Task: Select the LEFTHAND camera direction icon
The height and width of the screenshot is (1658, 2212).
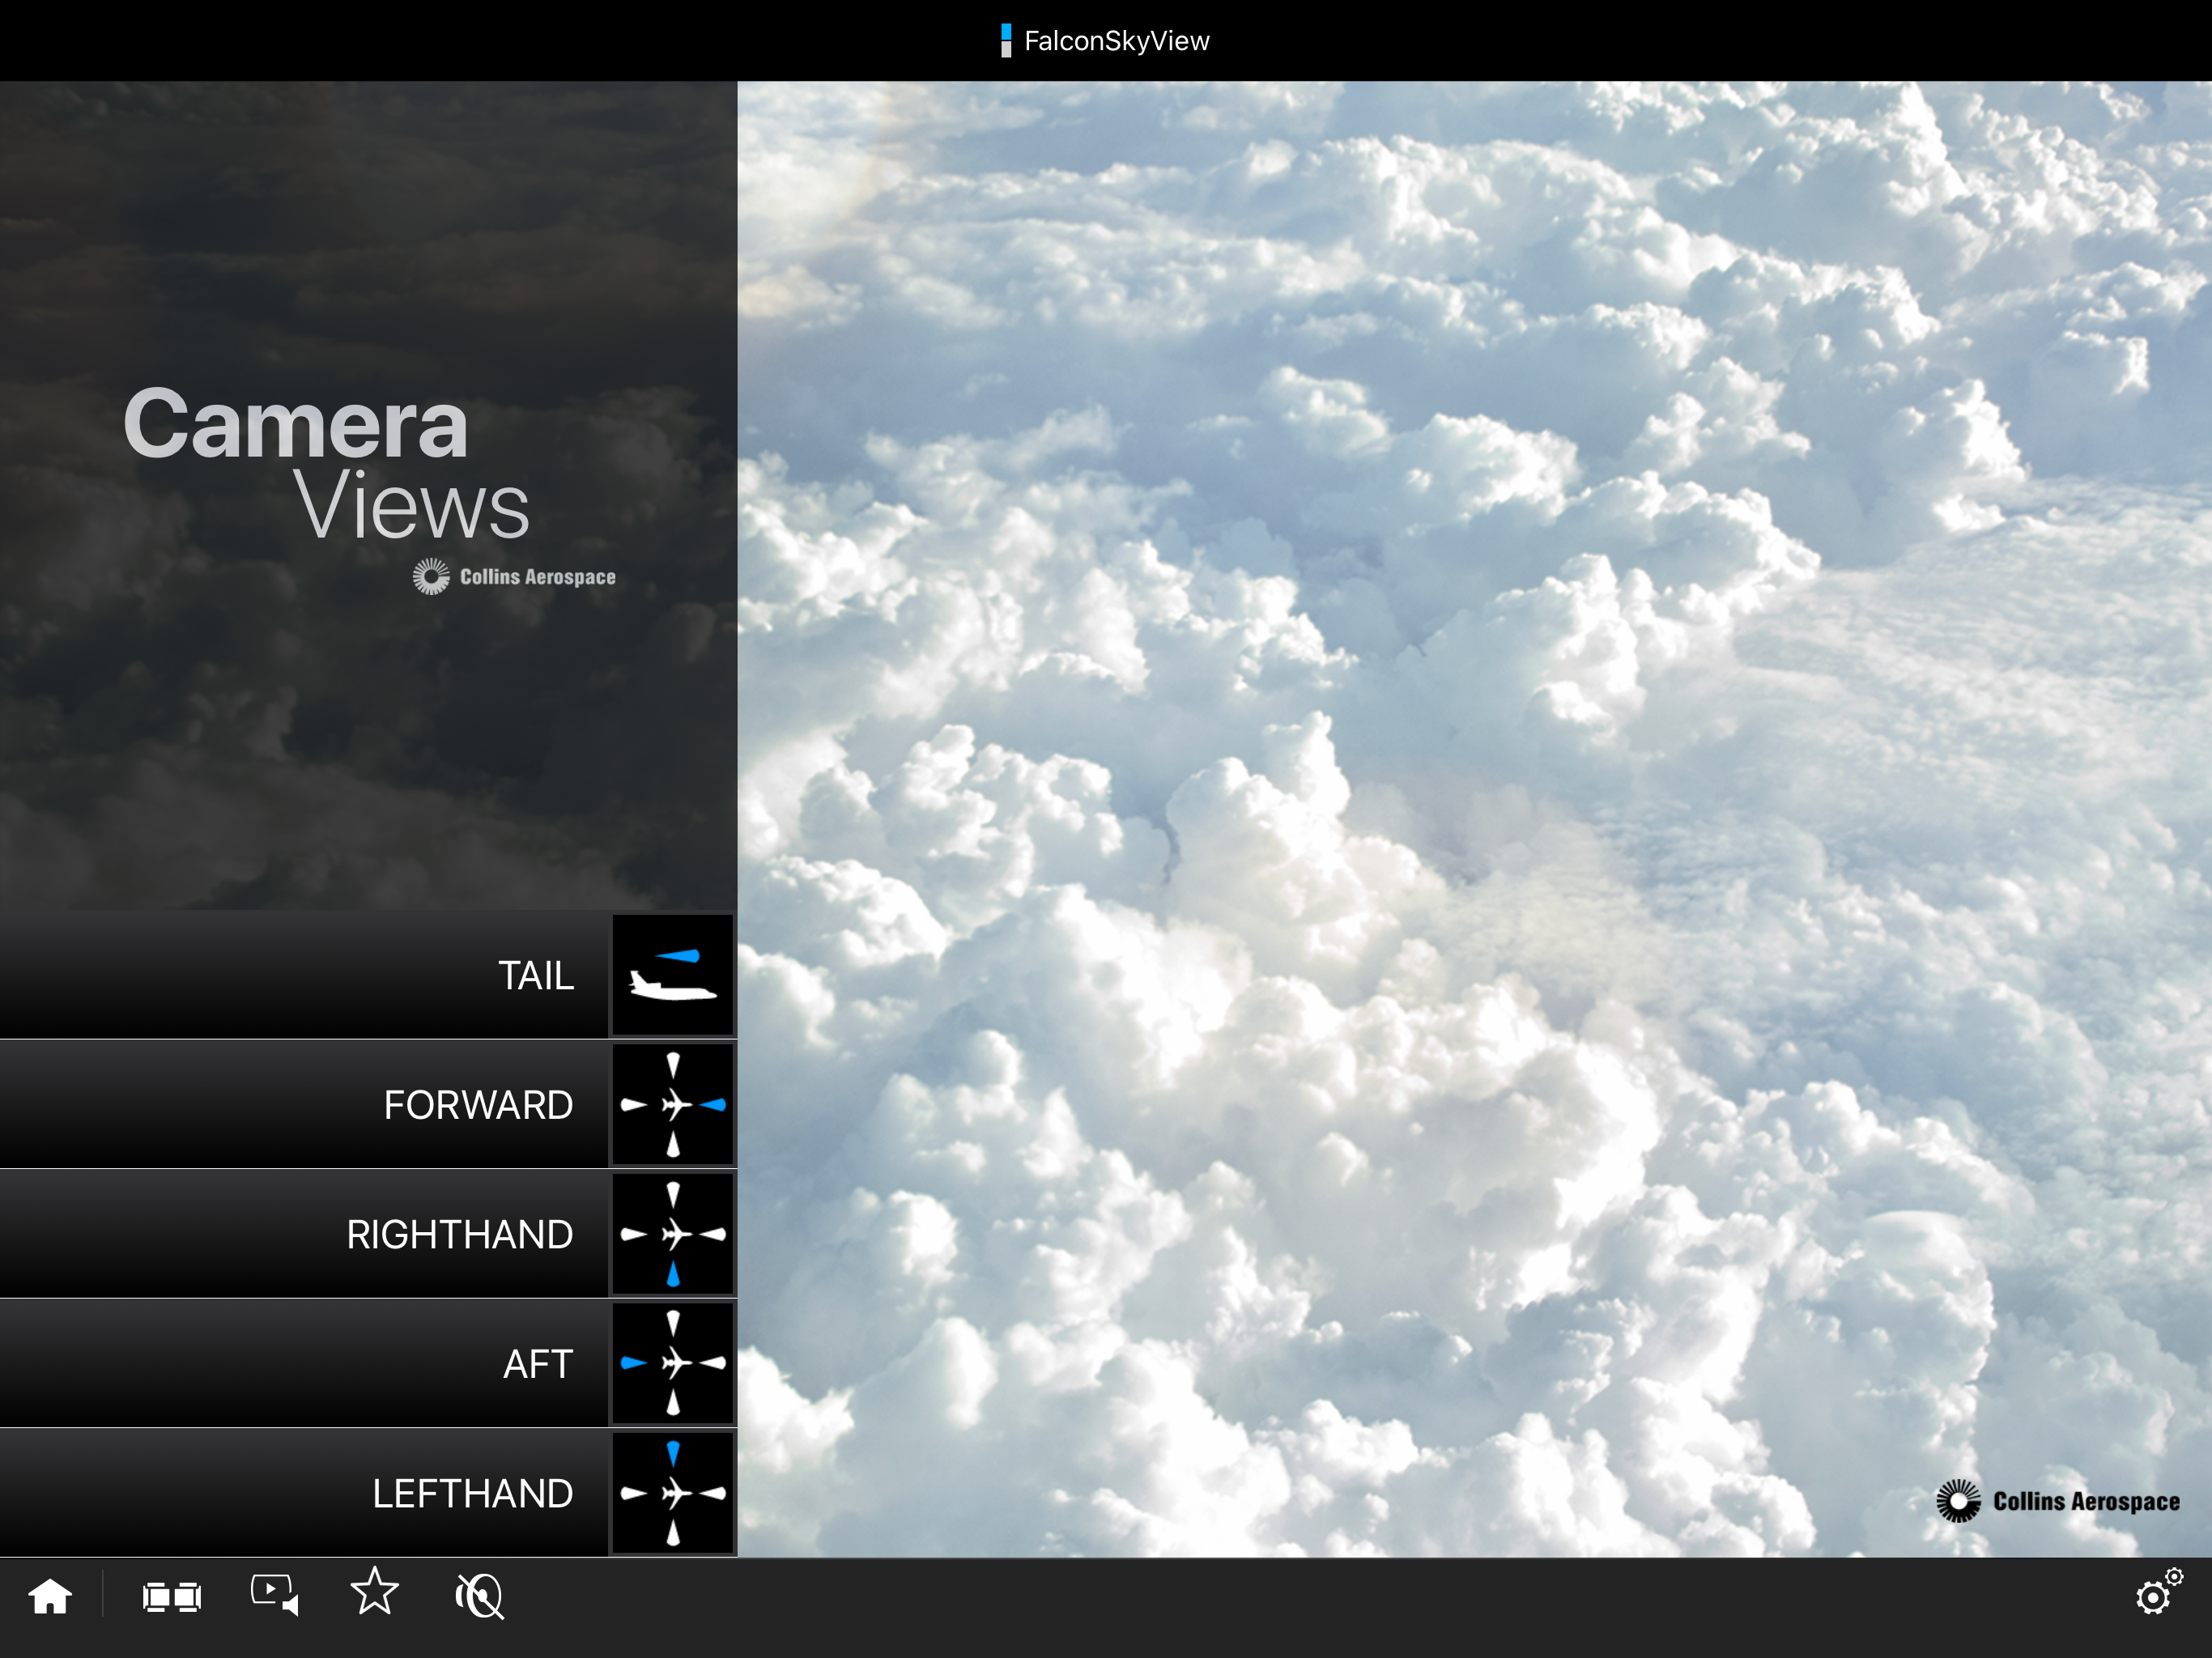Action: [x=673, y=1493]
